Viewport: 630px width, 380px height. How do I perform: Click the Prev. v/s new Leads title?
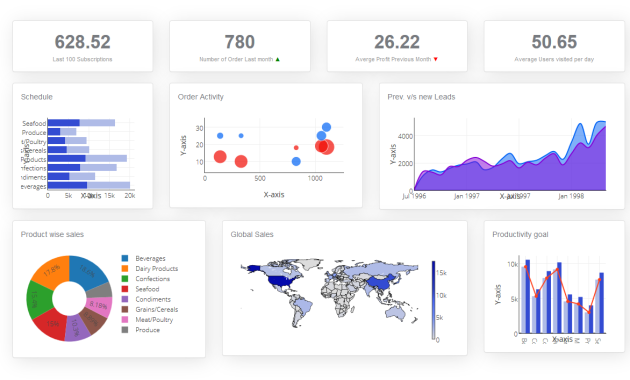click(421, 97)
